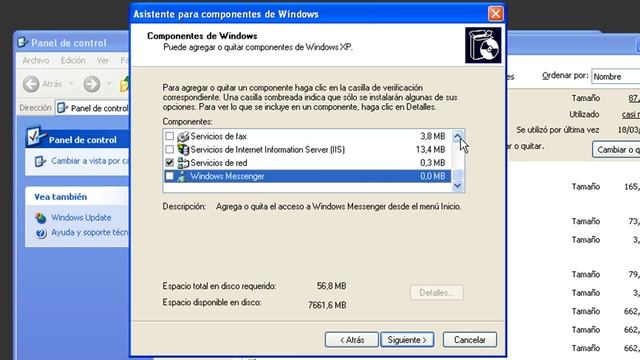
Task: Click the back arrow icon in Panel de control
Action: pos(31,84)
